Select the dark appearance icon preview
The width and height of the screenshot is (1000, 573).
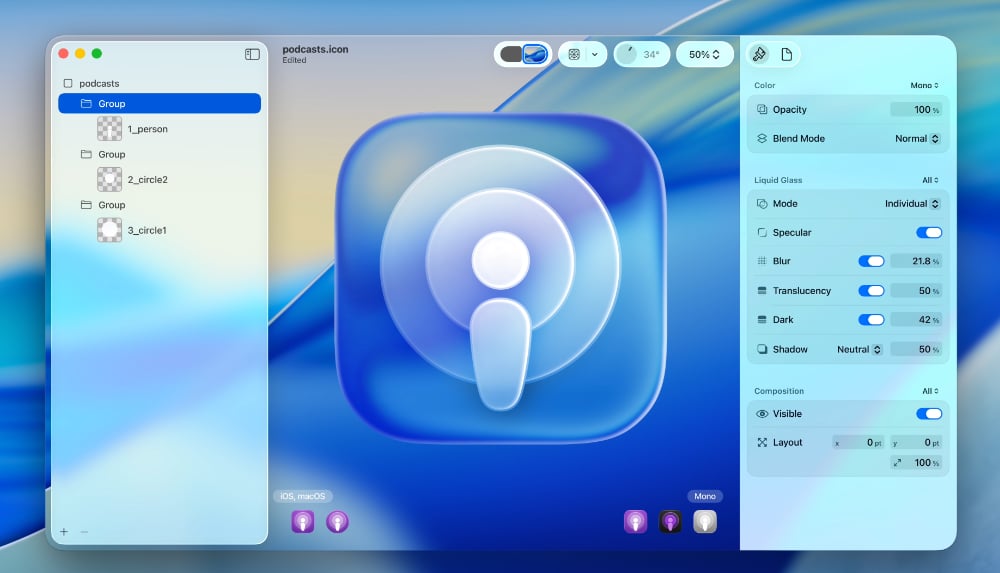[670, 522]
